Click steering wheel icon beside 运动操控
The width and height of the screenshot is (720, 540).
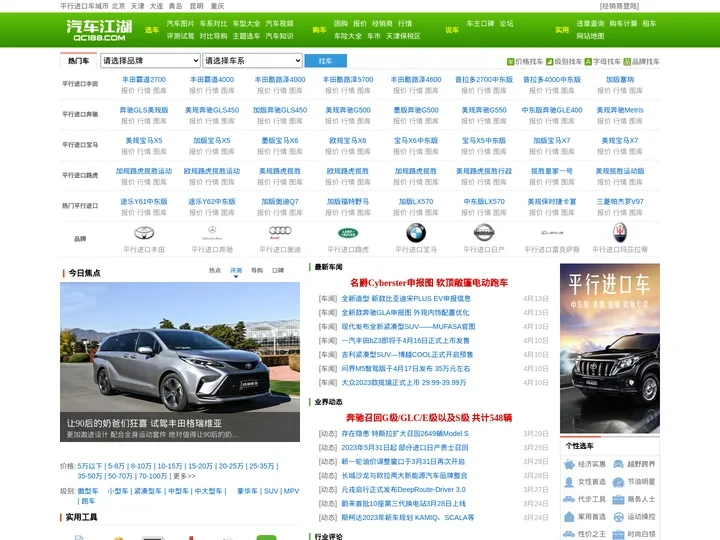(619, 517)
